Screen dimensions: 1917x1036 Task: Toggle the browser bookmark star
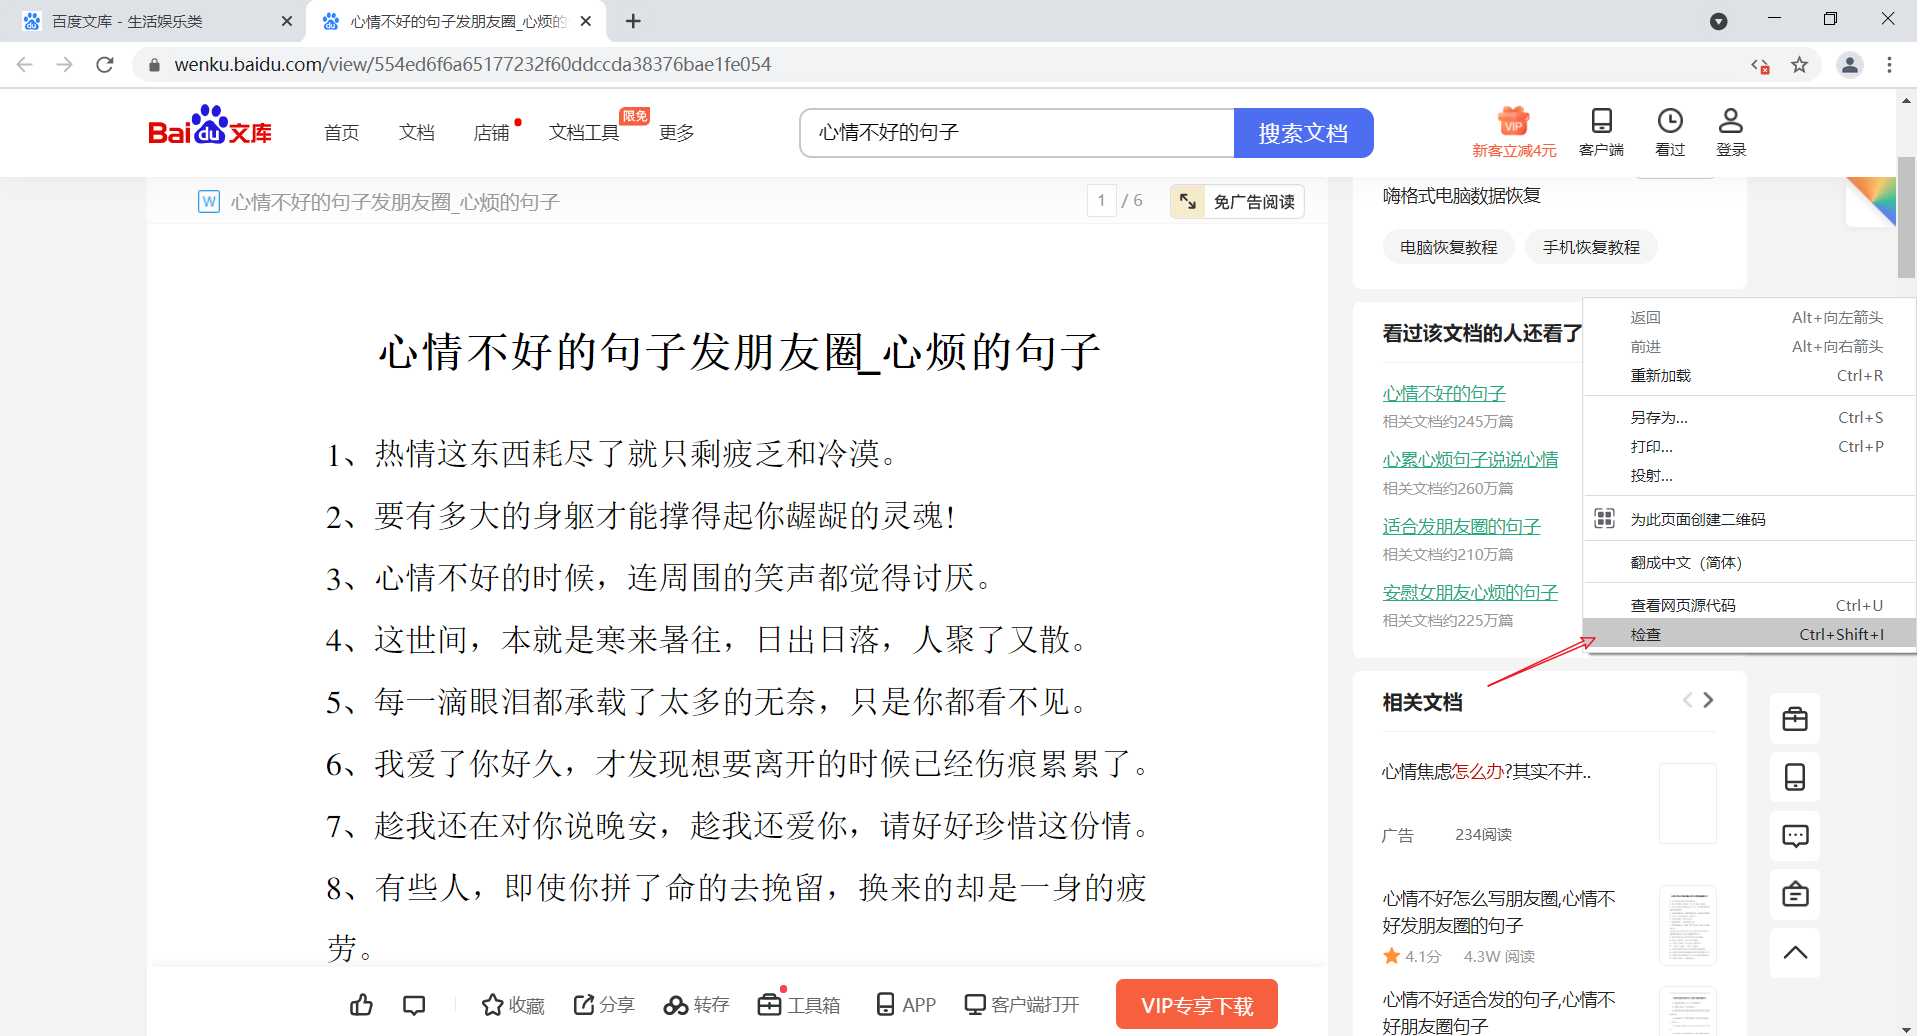[1800, 65]
